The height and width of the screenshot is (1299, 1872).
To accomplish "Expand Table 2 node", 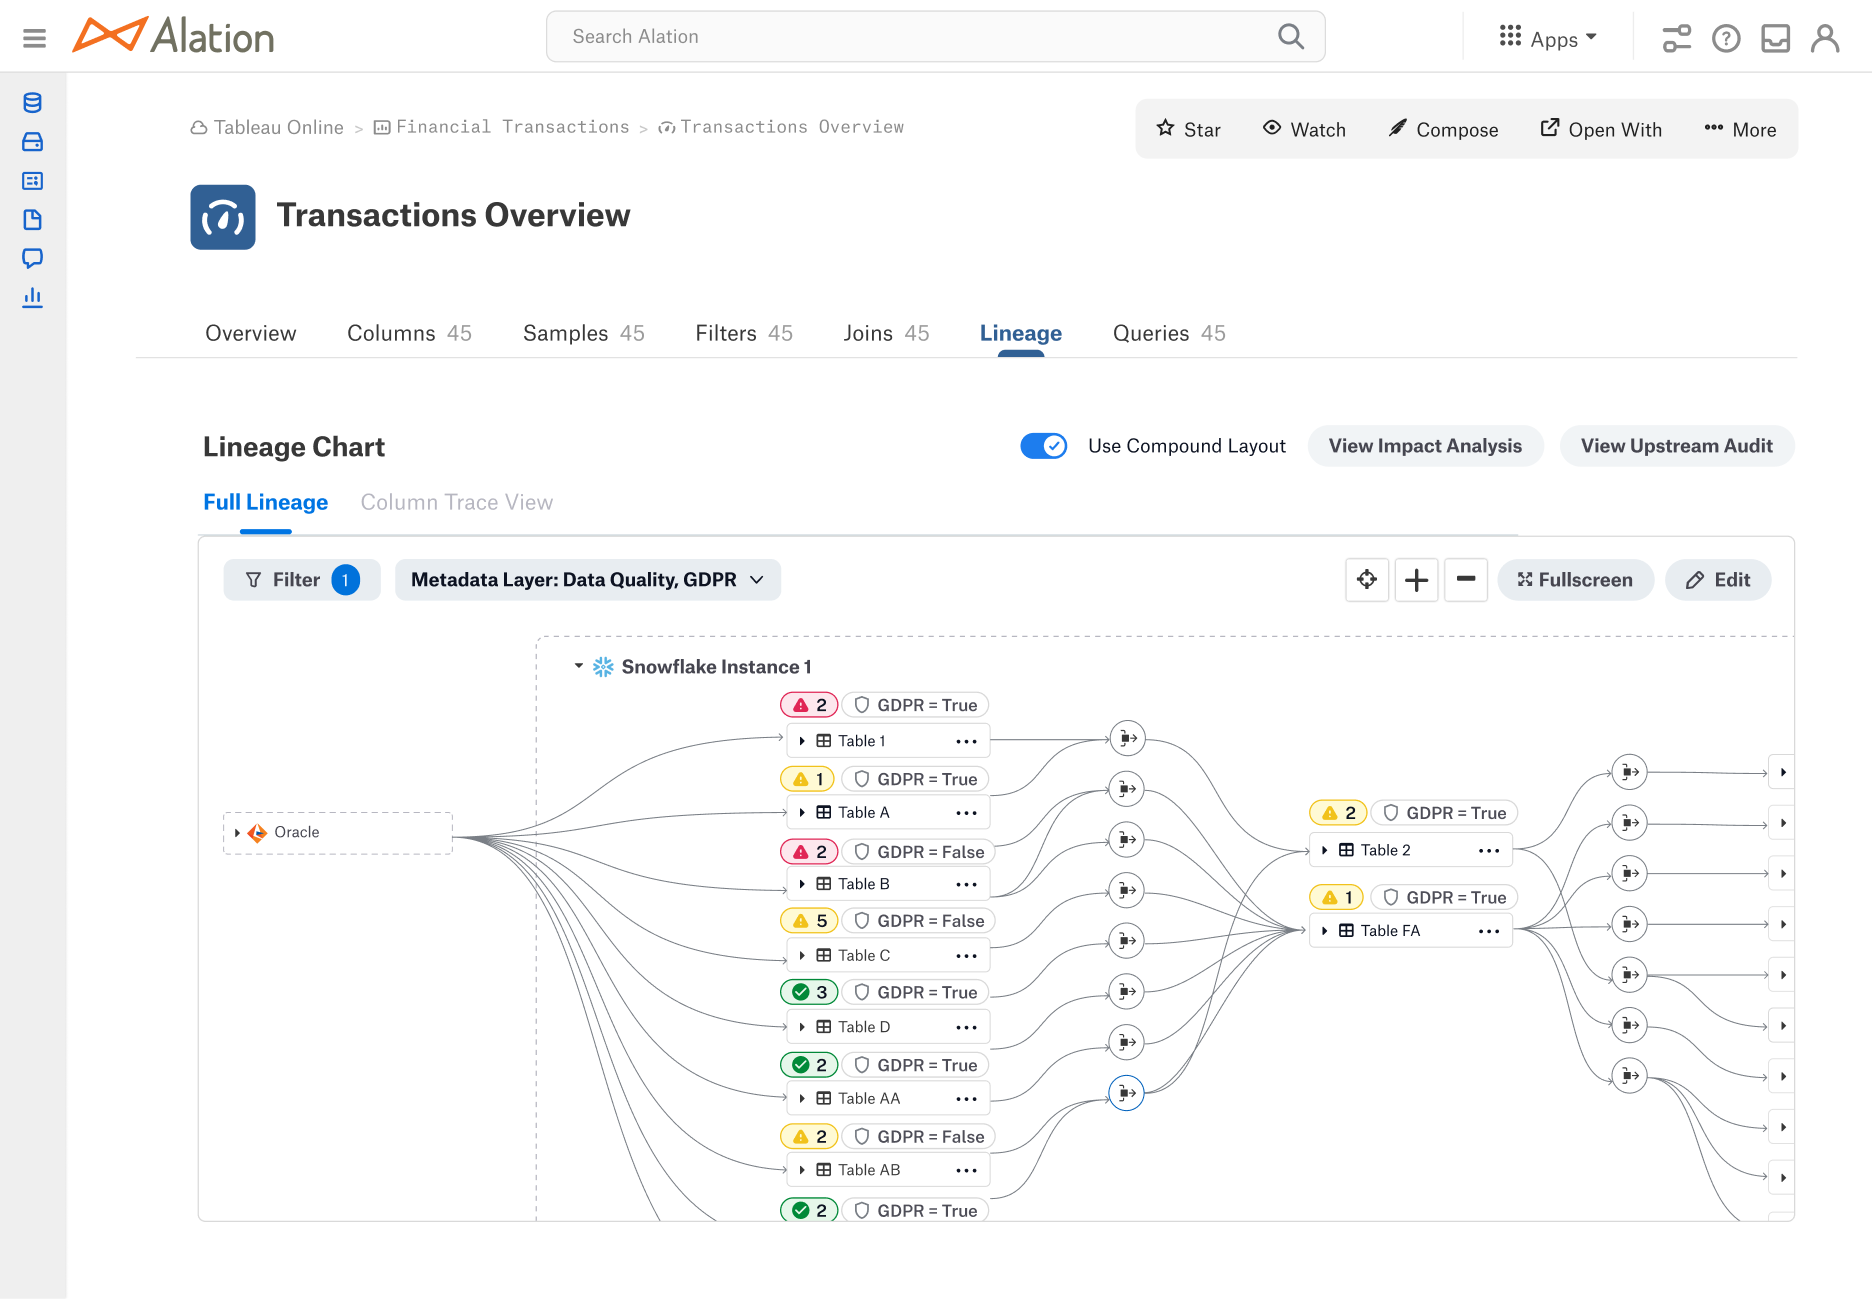I will [1325, 850].
